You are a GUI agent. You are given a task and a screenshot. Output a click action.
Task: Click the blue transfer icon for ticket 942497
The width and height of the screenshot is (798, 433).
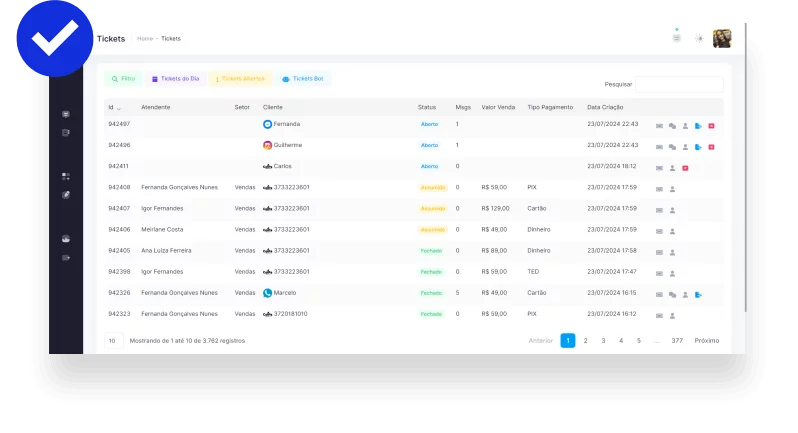tap(698, 126)
